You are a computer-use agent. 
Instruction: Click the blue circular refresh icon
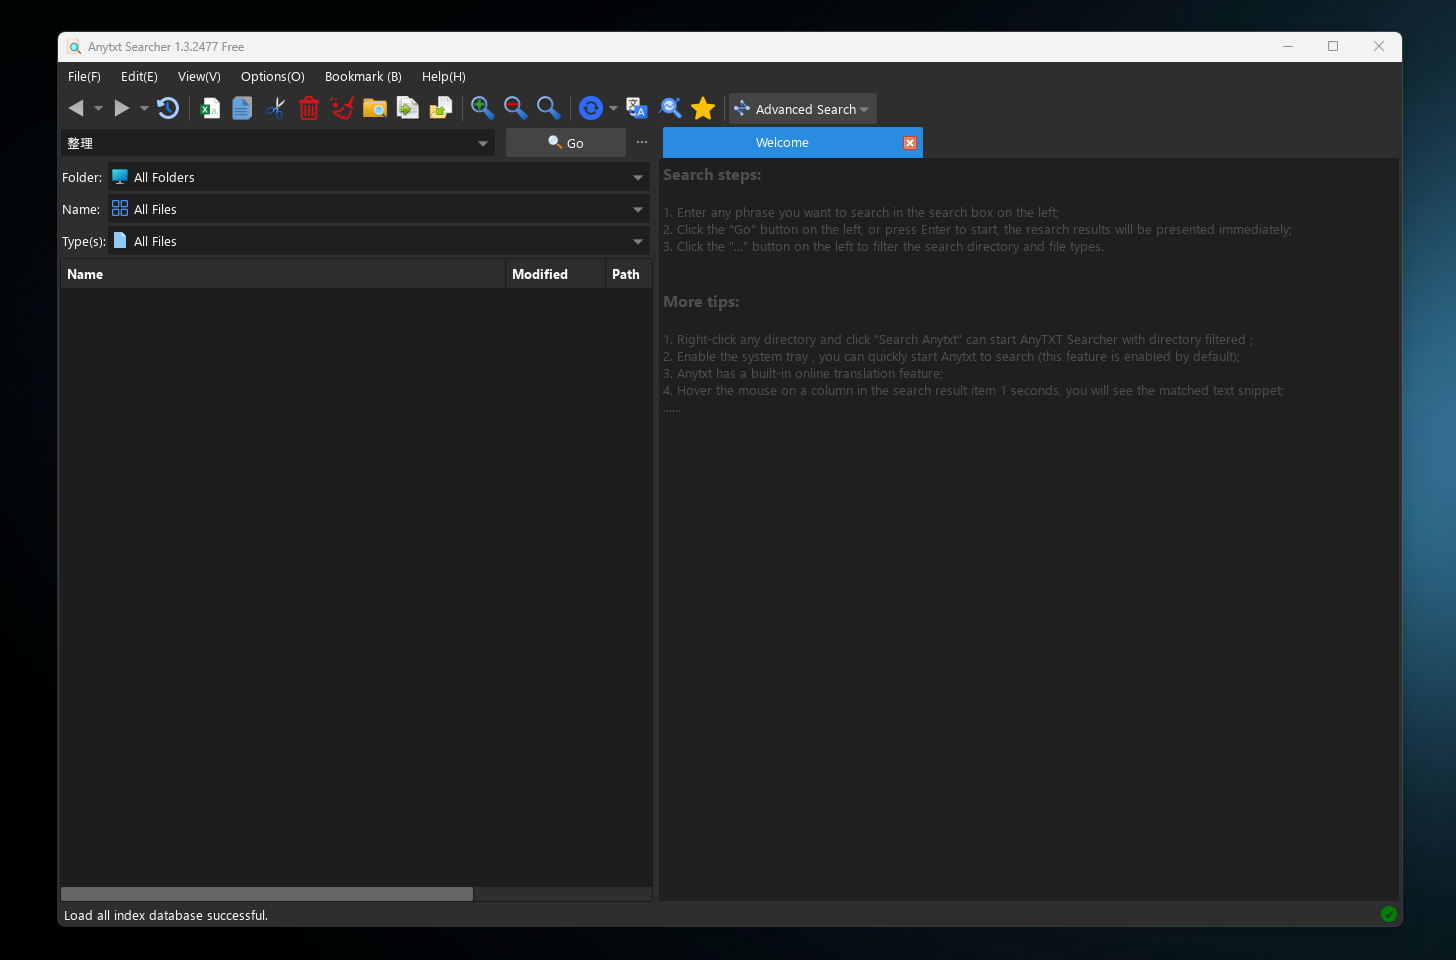(x=591, y=108)
